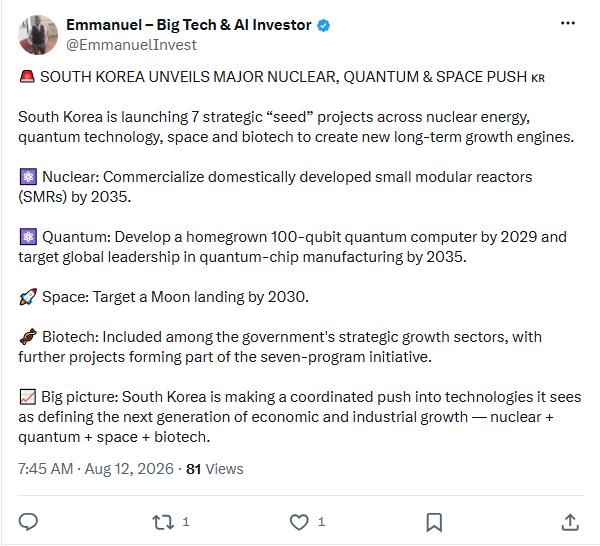Open the share upload icon
600x546 pixels.
point(570,522)
